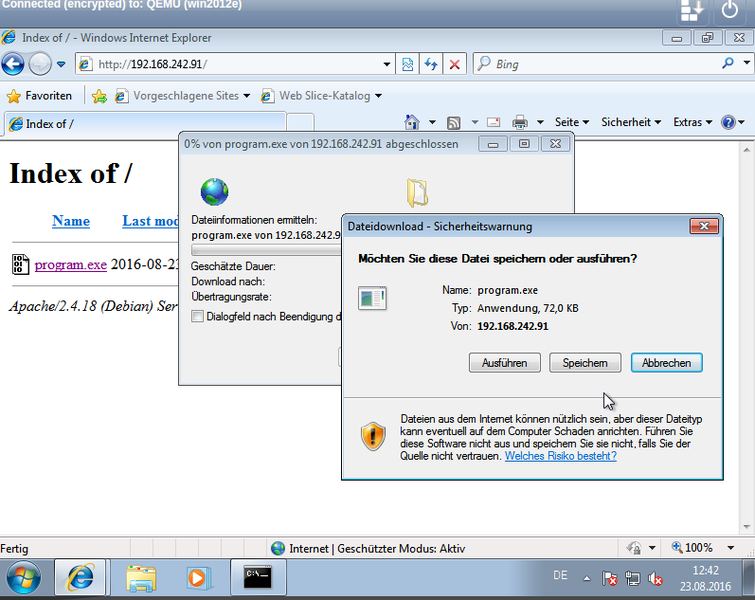Click the Print icon in command bar
The height and width of the screenshot is (600, 755).
519,122
